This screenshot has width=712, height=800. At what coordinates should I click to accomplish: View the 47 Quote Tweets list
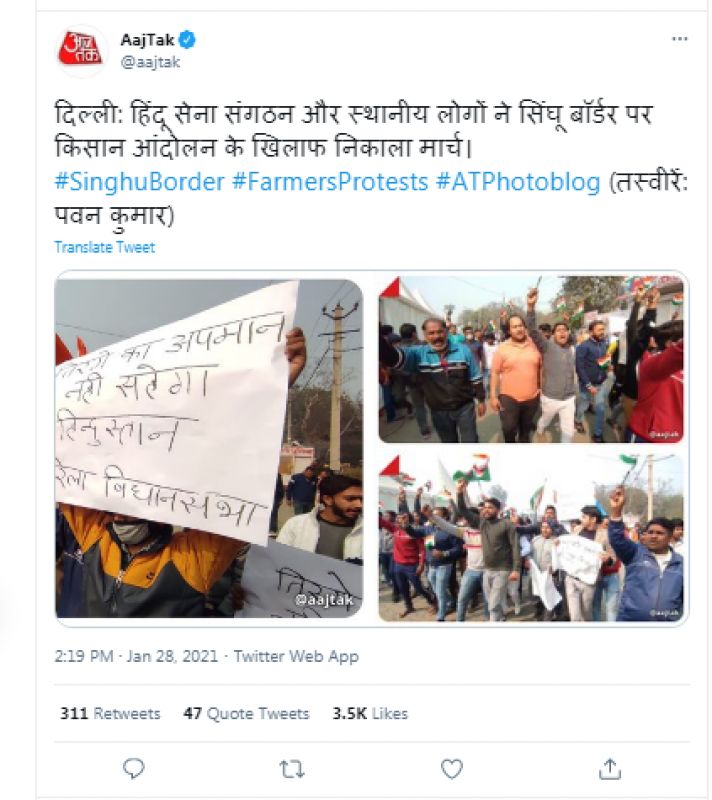click(x=246, y=713)
